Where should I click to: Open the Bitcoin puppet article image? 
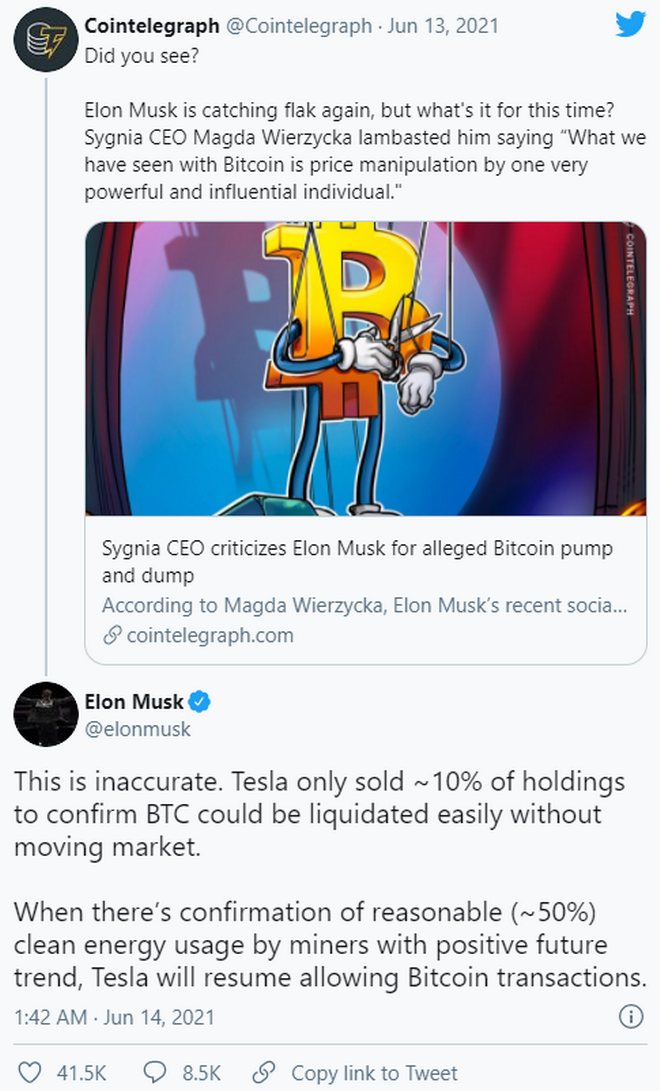[366, 369]
